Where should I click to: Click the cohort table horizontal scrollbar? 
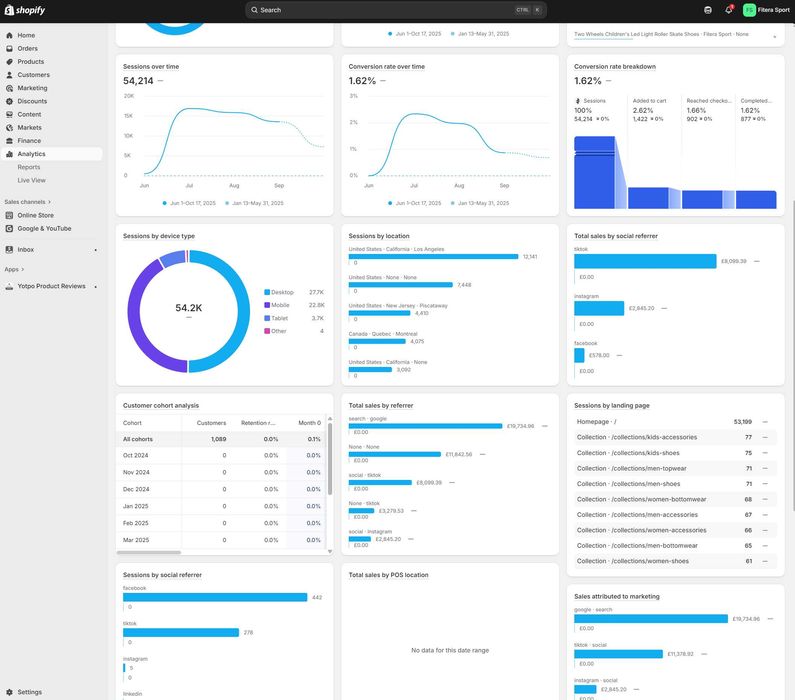149,552
